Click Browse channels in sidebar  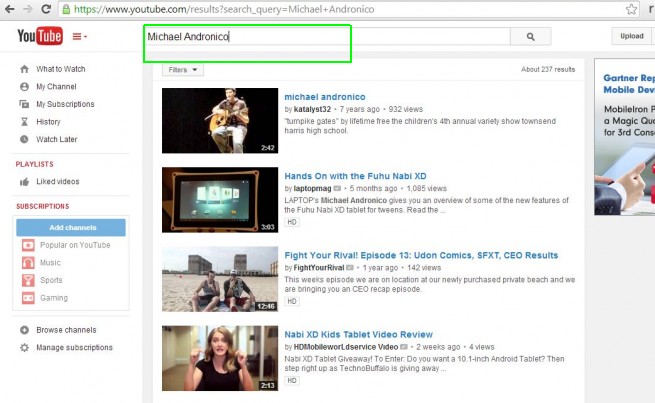[x=66, y=330]
